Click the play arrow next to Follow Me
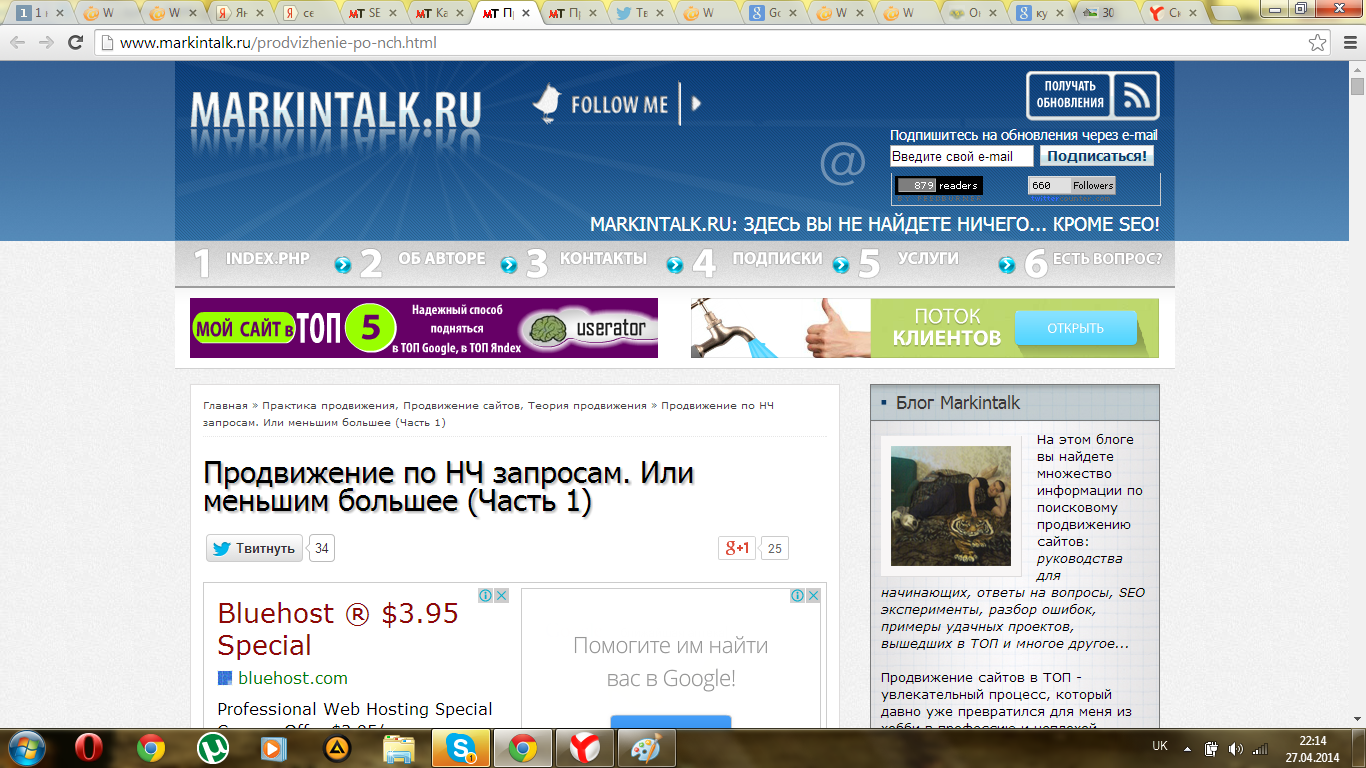This screenshot has height=768, width=1366. point(696,103)
